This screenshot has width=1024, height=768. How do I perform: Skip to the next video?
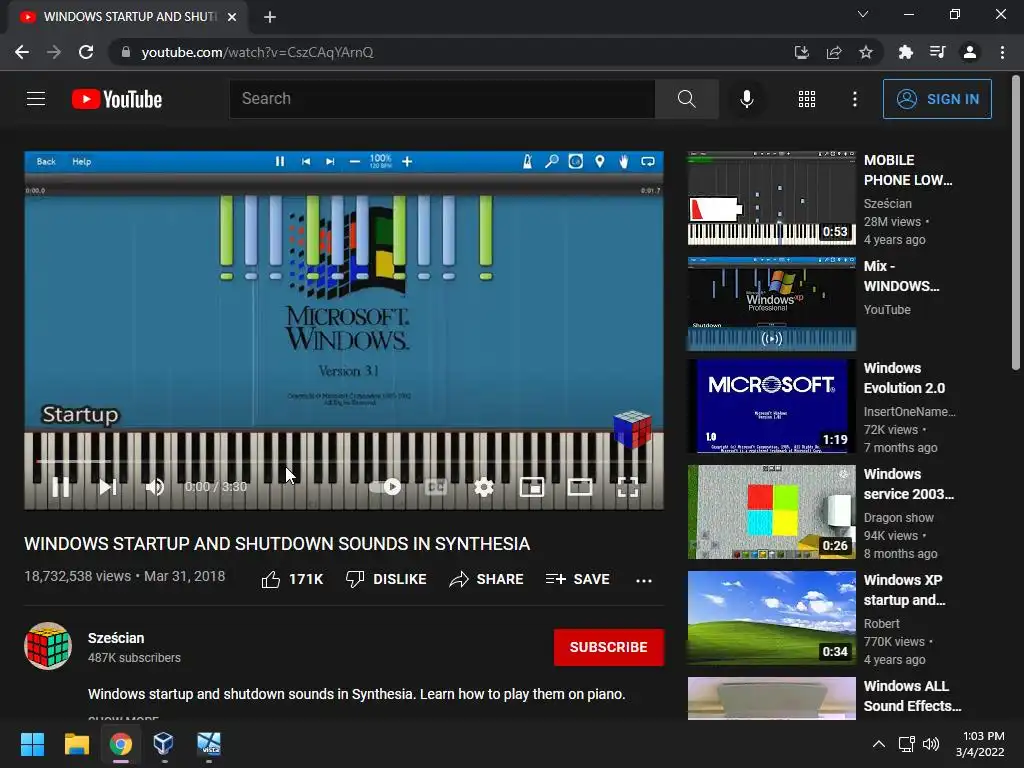click(108, 487)
